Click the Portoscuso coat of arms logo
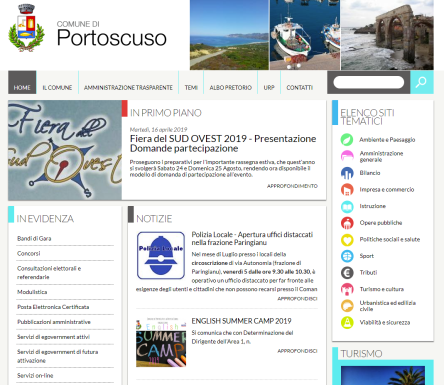 [x=26, y=28]
